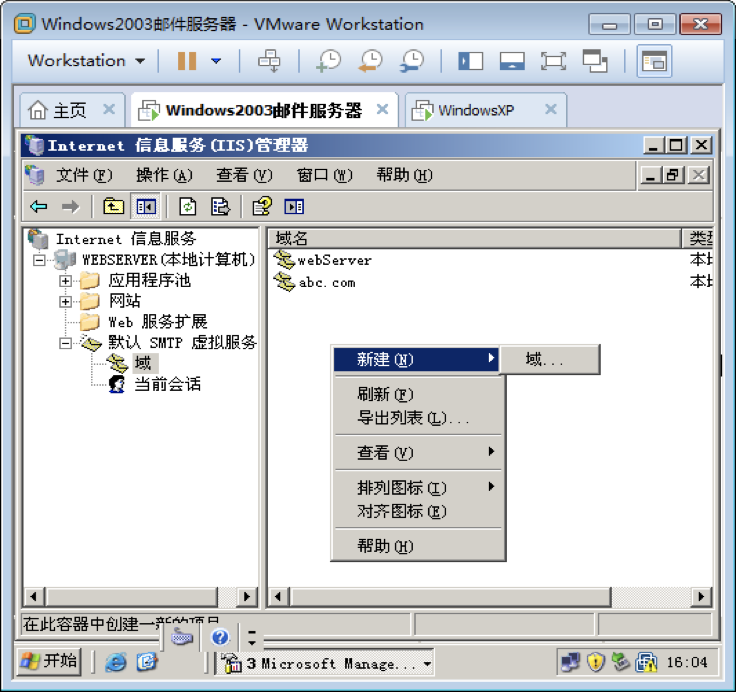Click the security shield tray icon
Image resolution: width=736 pixels, height=692 pixels.
596,662
